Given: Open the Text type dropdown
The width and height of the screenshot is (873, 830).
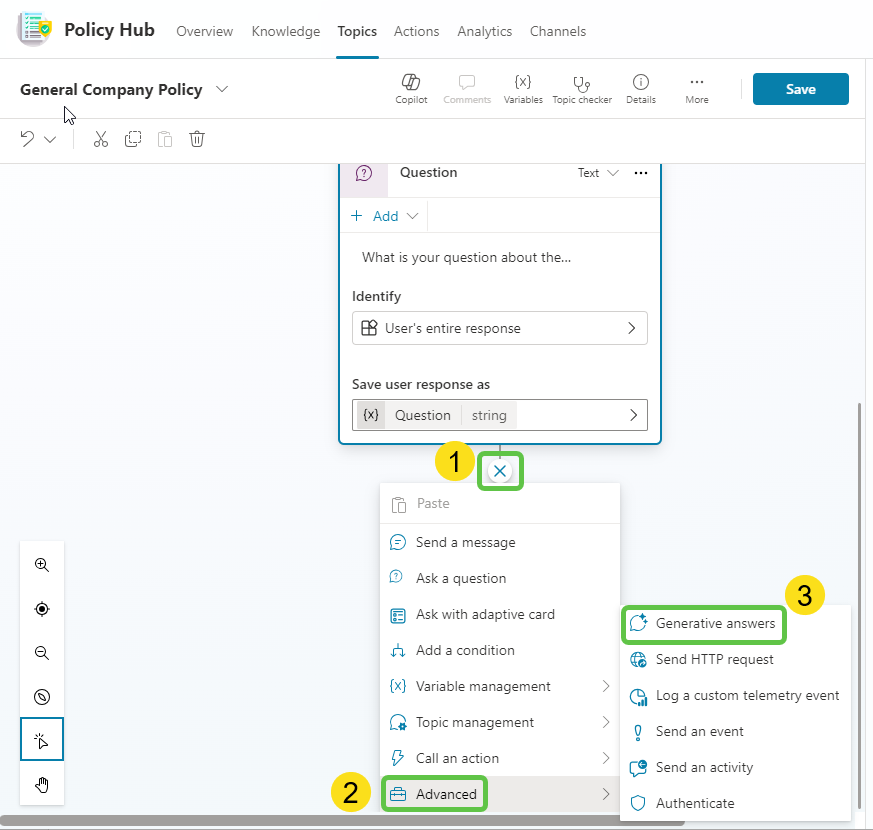Looking at the screenshot, I should pyautogui.click(x=598, y=173).
